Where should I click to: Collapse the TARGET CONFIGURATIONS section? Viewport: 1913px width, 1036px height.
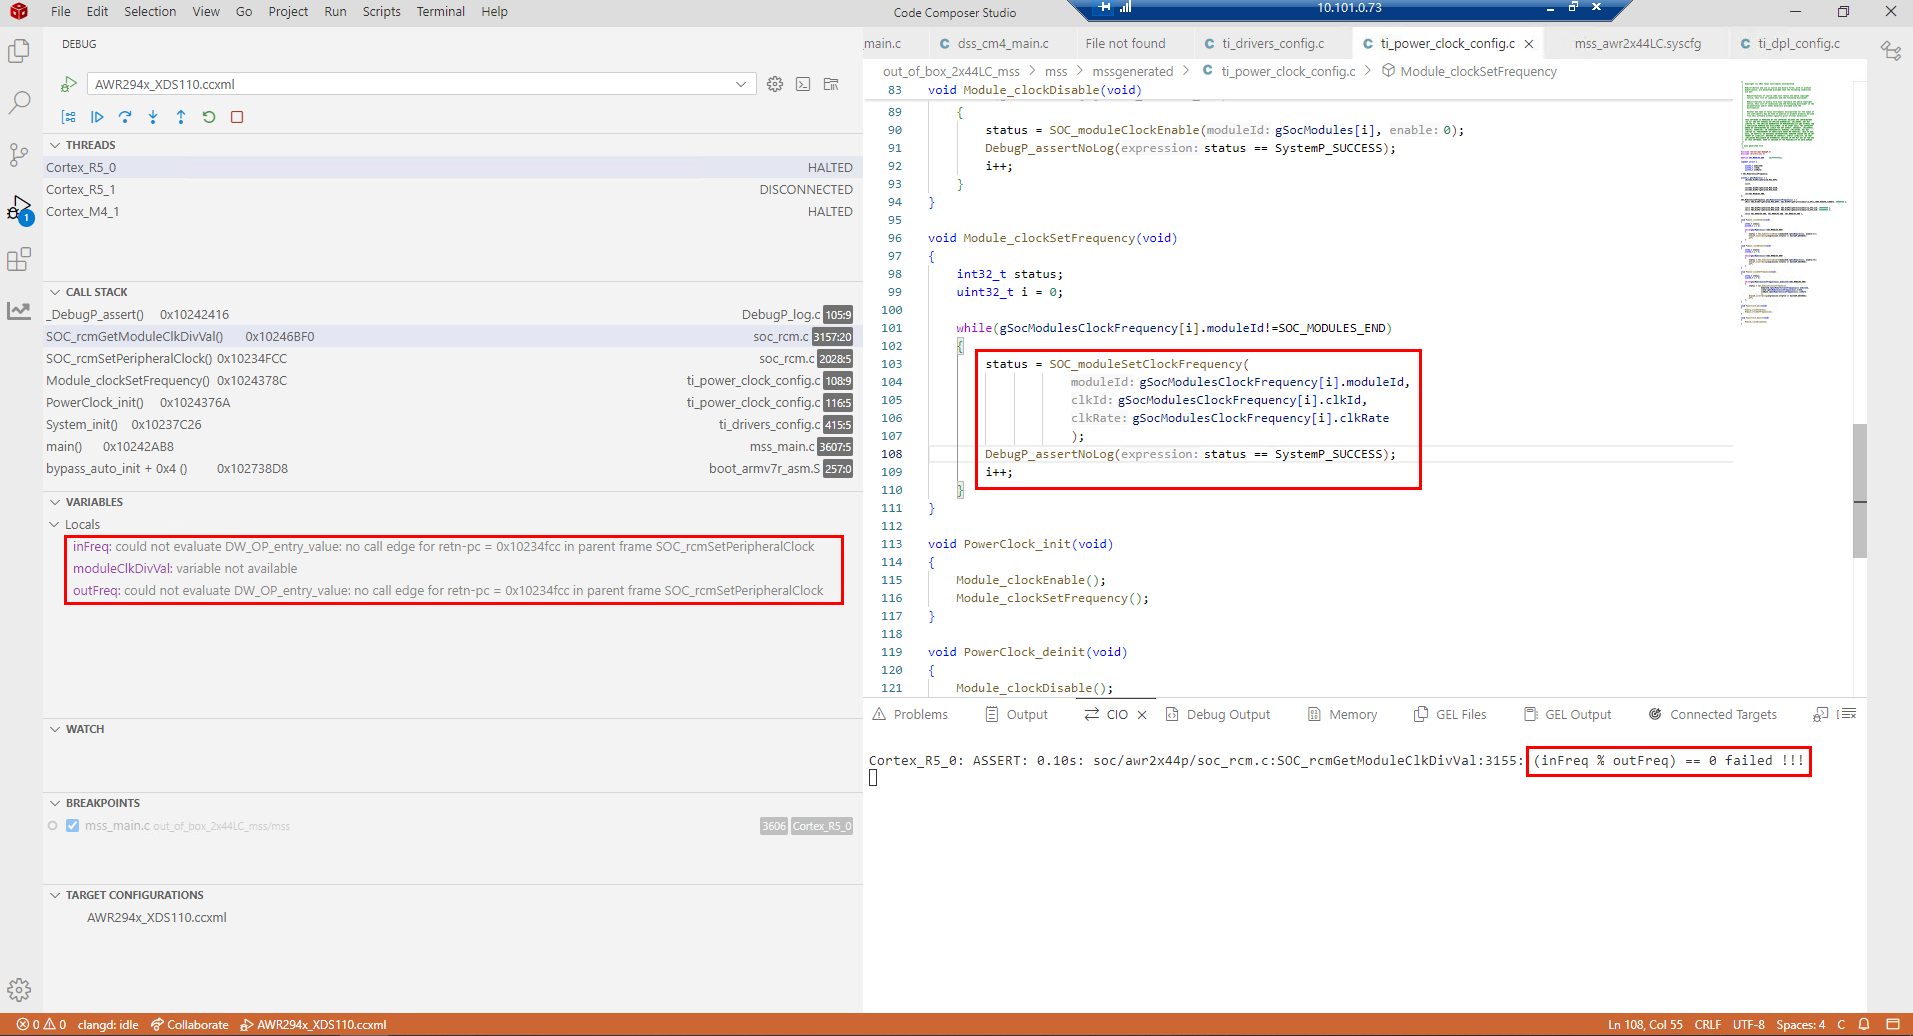[x=55, y=895]
